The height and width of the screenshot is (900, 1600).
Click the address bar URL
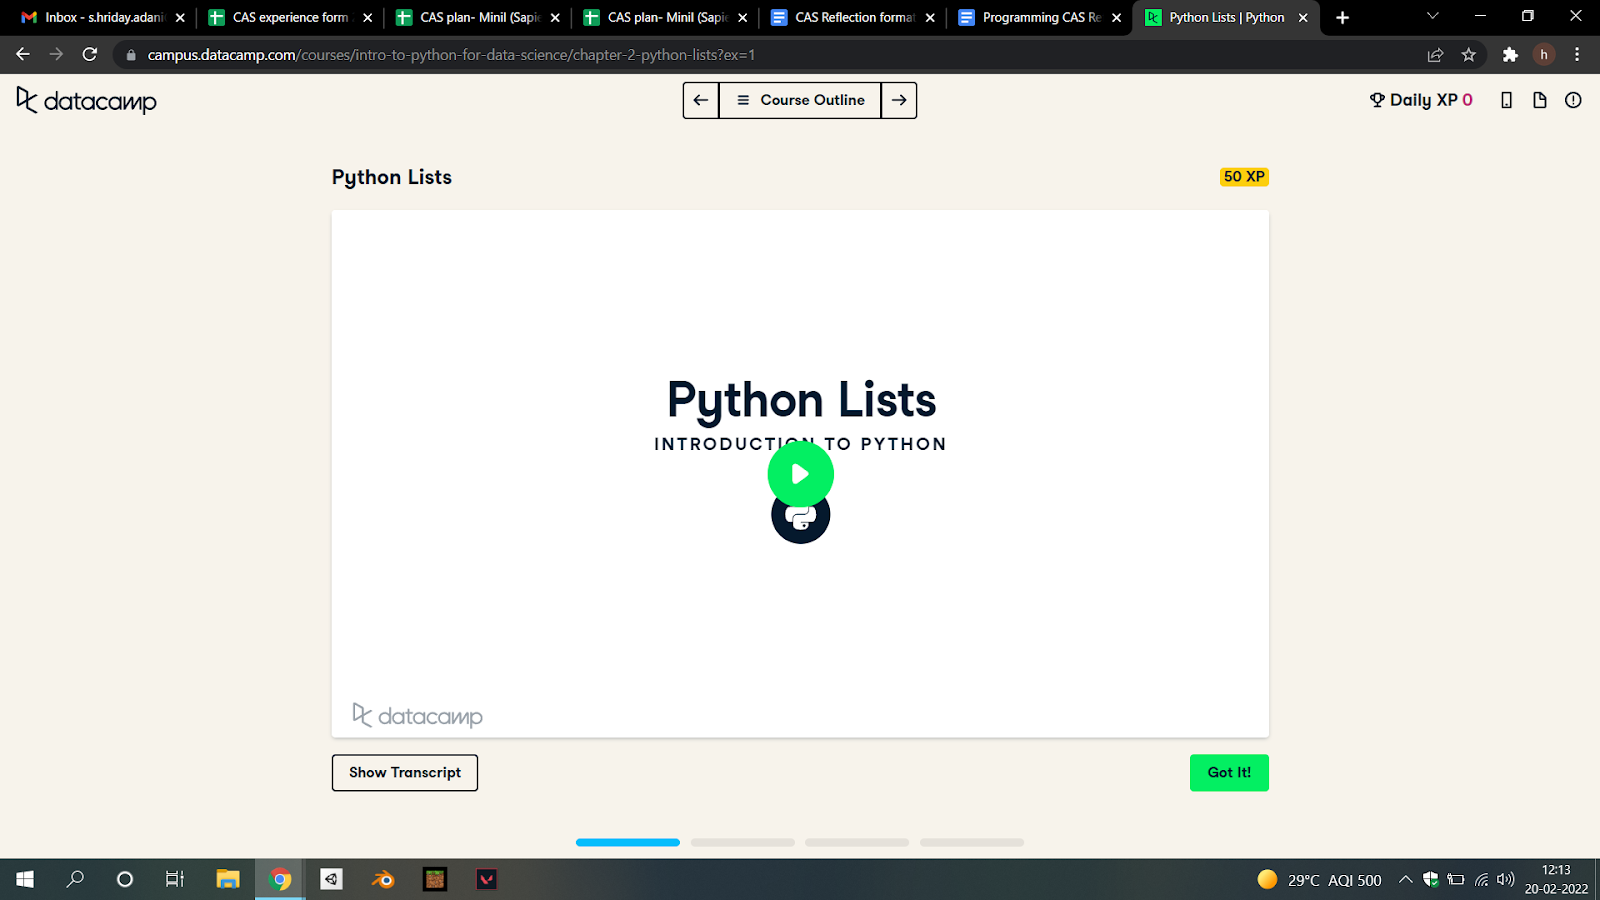click(451, 55)
